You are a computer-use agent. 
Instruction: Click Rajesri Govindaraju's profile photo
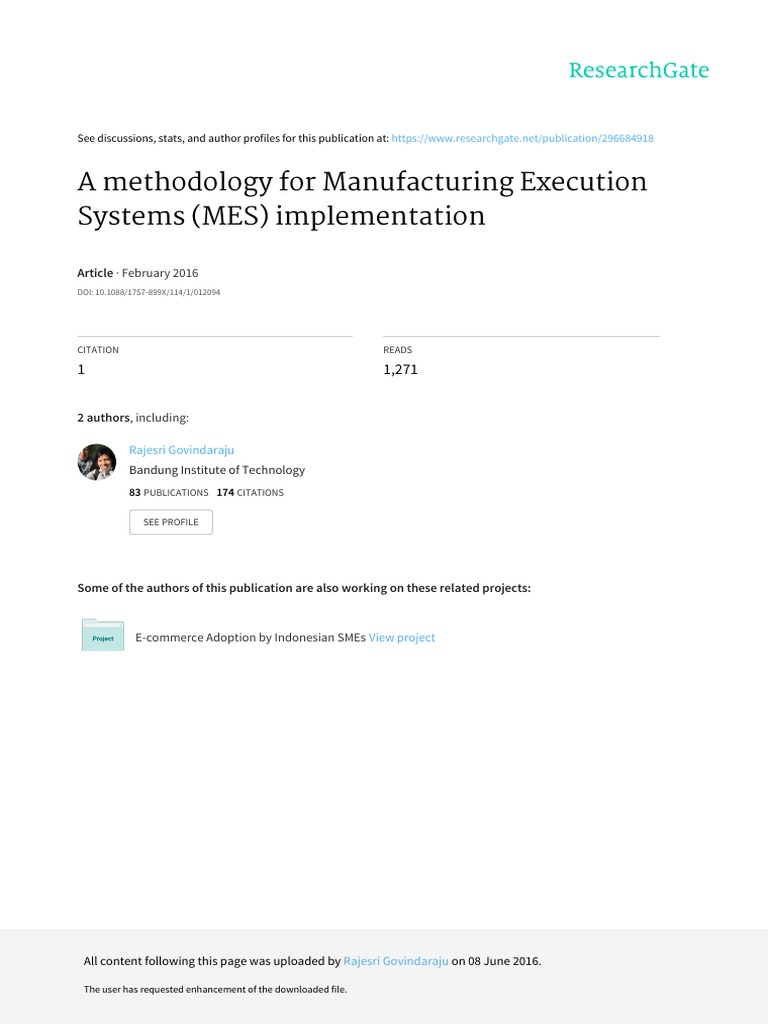pos(97,462)
